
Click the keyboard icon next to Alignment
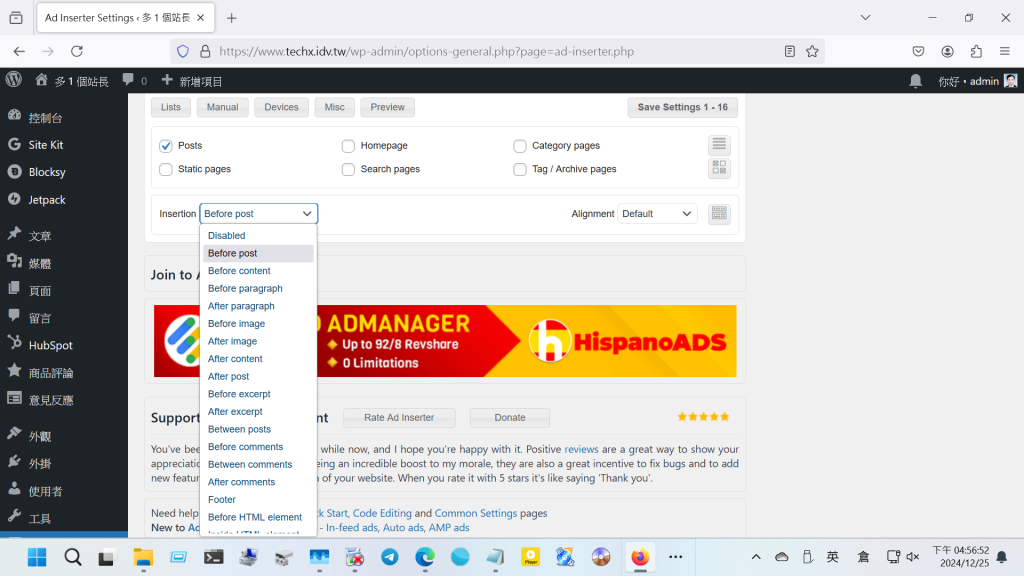coord(719,214)
